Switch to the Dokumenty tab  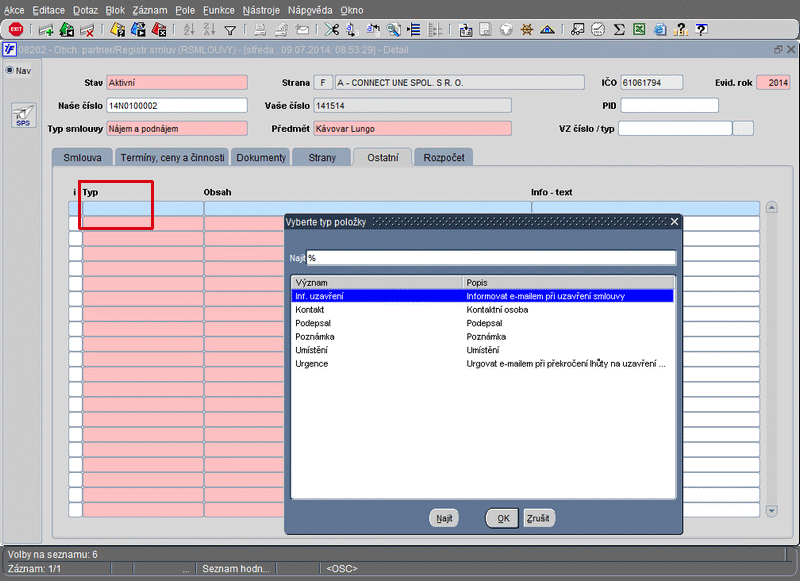point(261,157)
